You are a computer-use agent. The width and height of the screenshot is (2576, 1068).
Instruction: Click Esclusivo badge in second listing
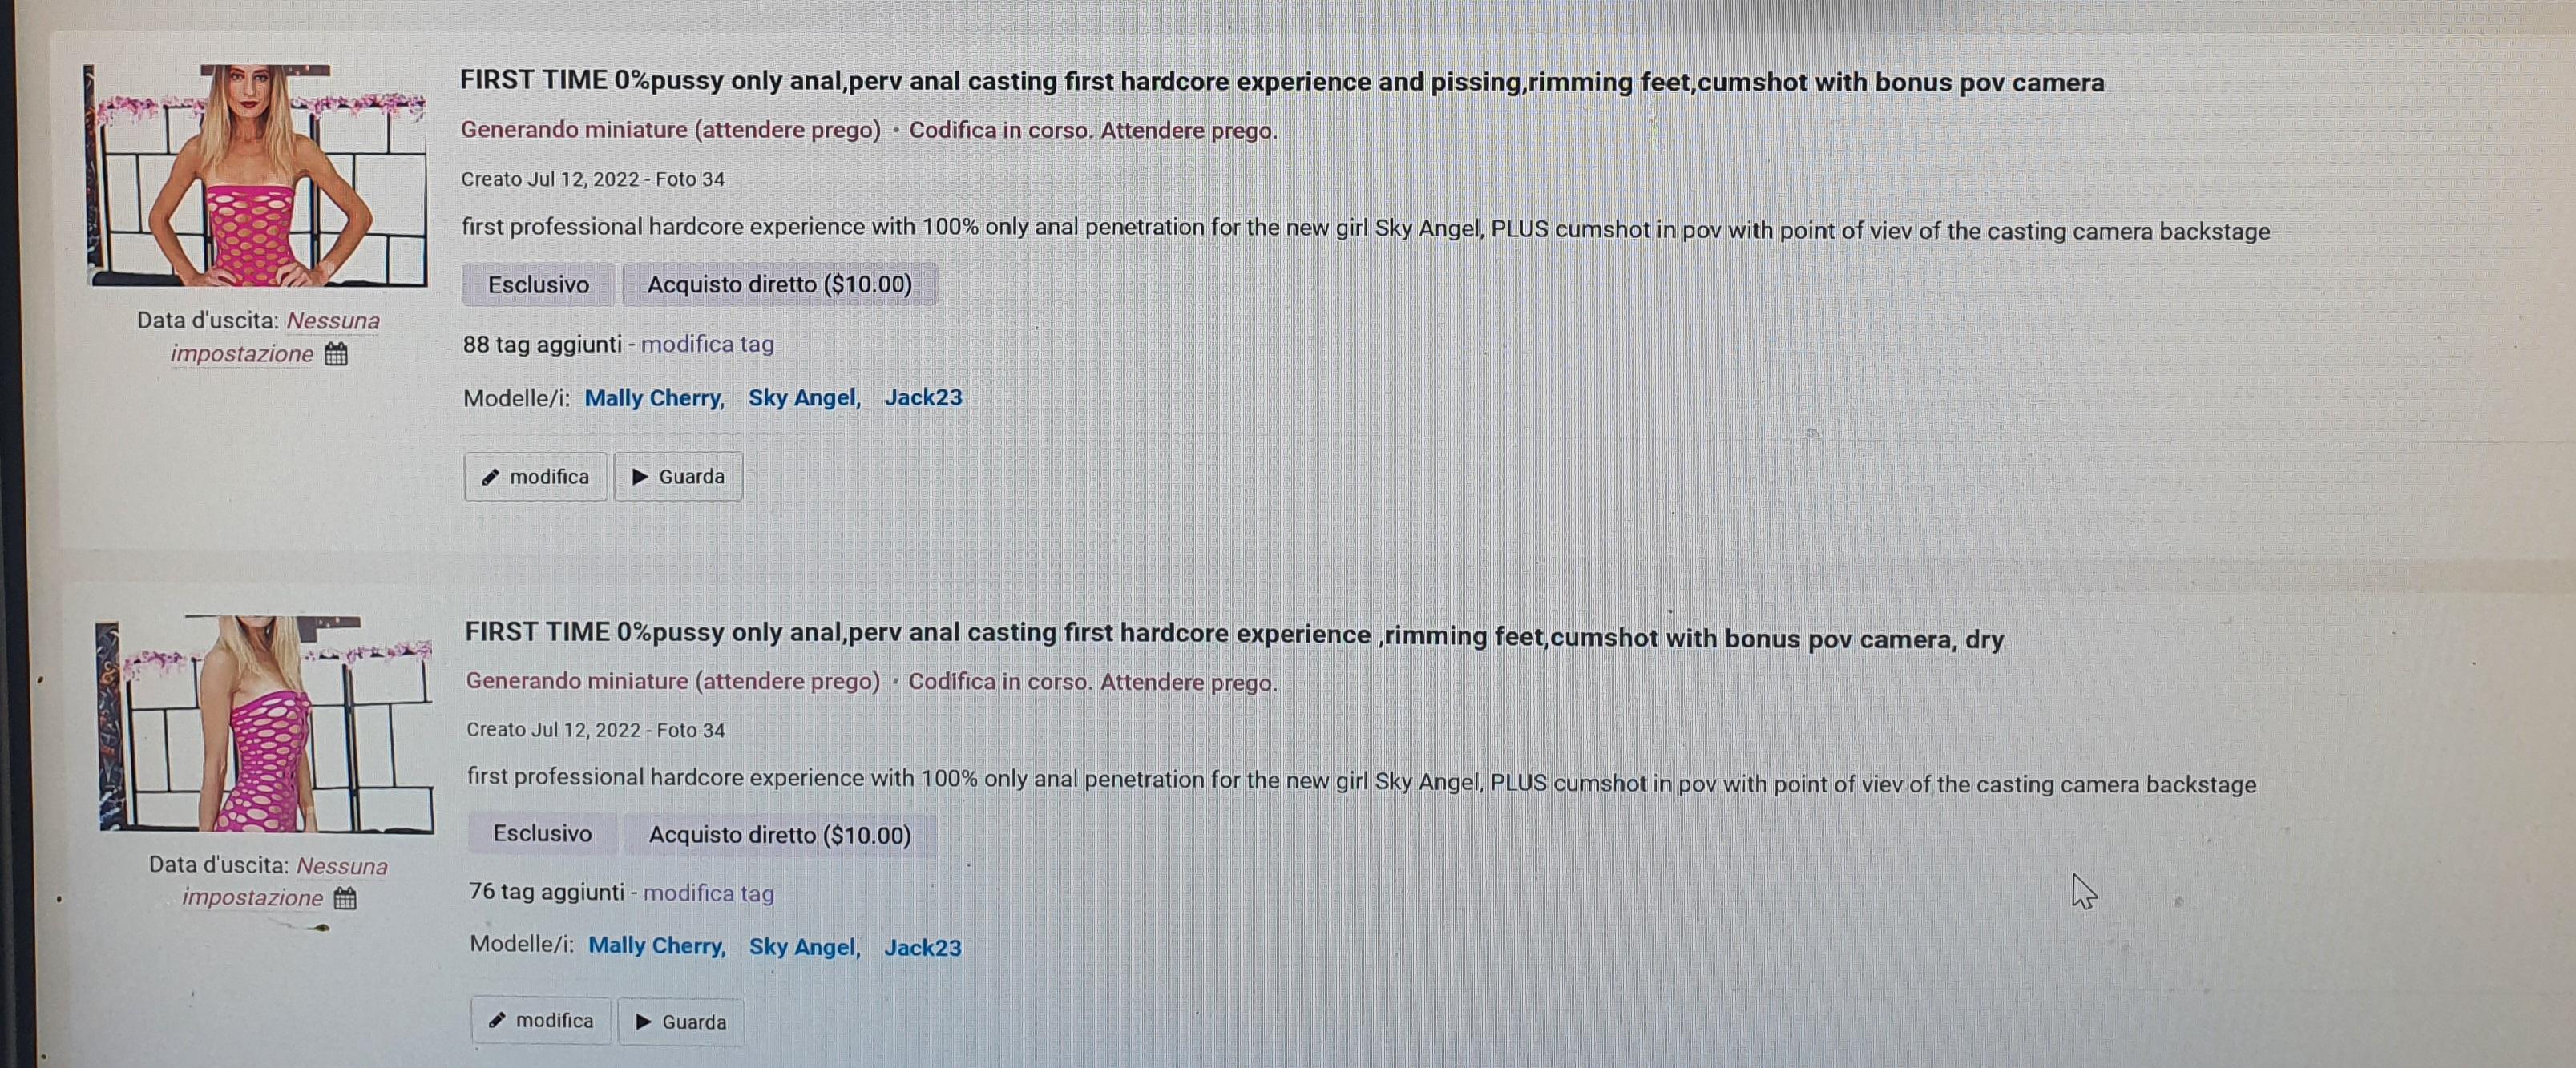click(542, 834)
